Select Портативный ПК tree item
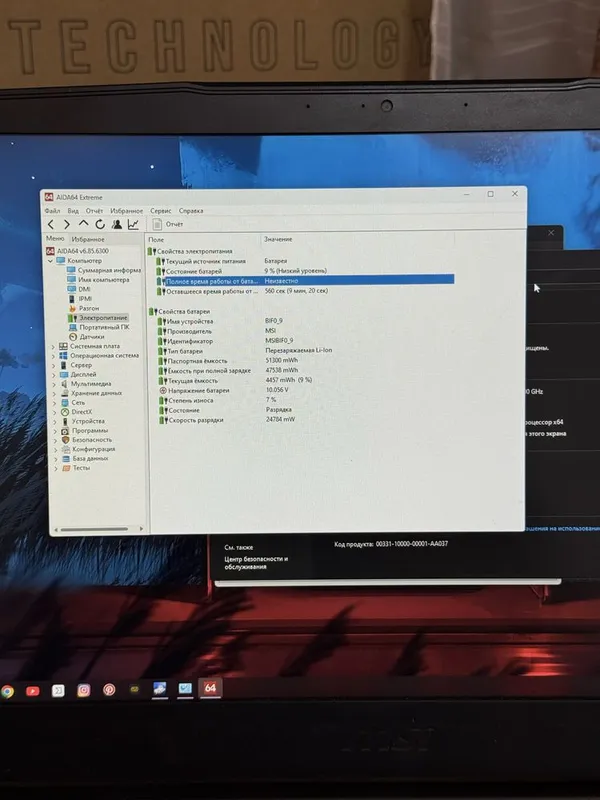Image resolution: width=600 pixels, height=800 pixels. (x=99, y=327)
